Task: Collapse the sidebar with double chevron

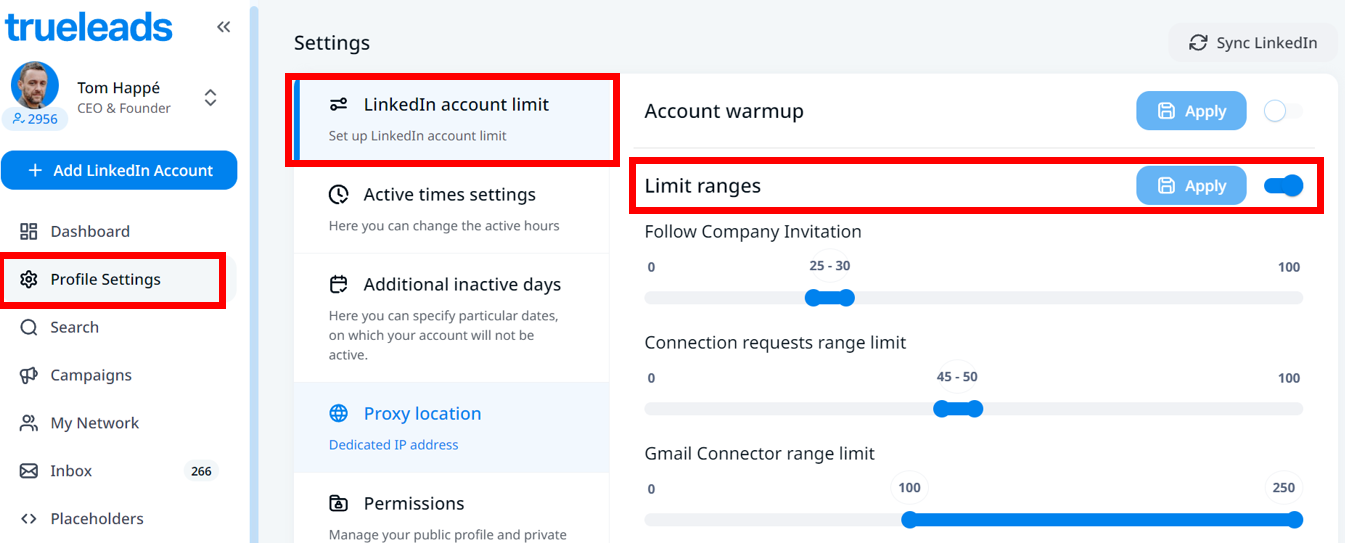Action: (223, 28)
